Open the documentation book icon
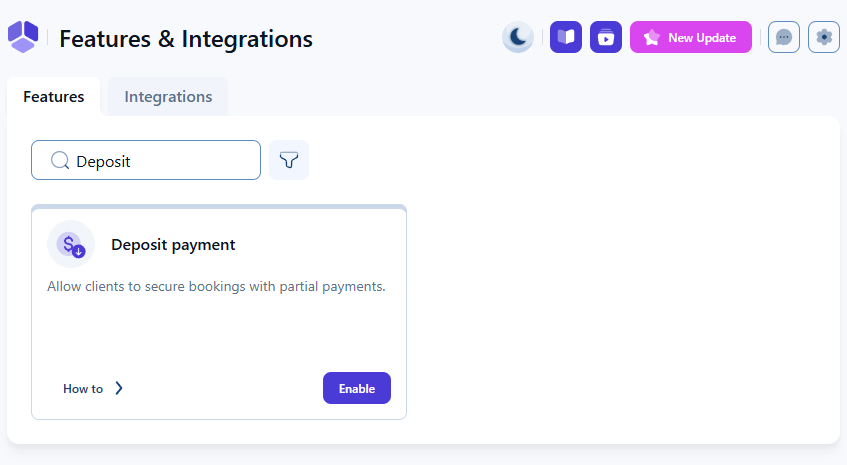The image size is (847, 465). coord(566,38)
